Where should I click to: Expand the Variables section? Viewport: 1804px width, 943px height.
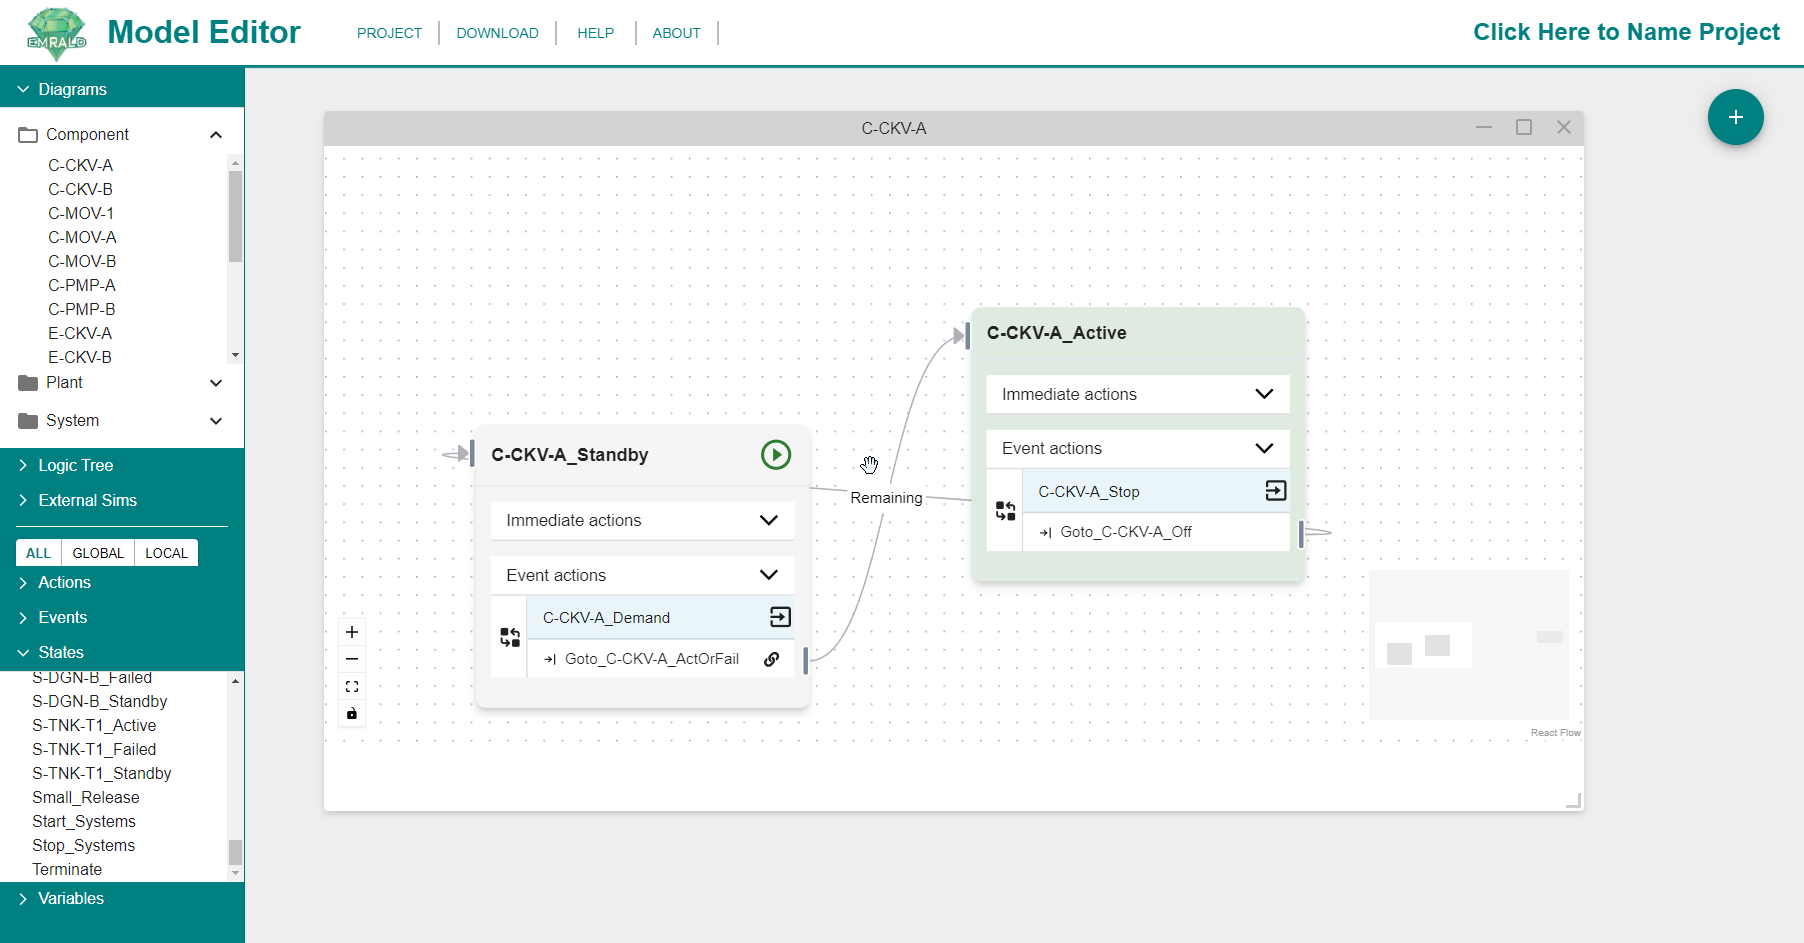23,898
